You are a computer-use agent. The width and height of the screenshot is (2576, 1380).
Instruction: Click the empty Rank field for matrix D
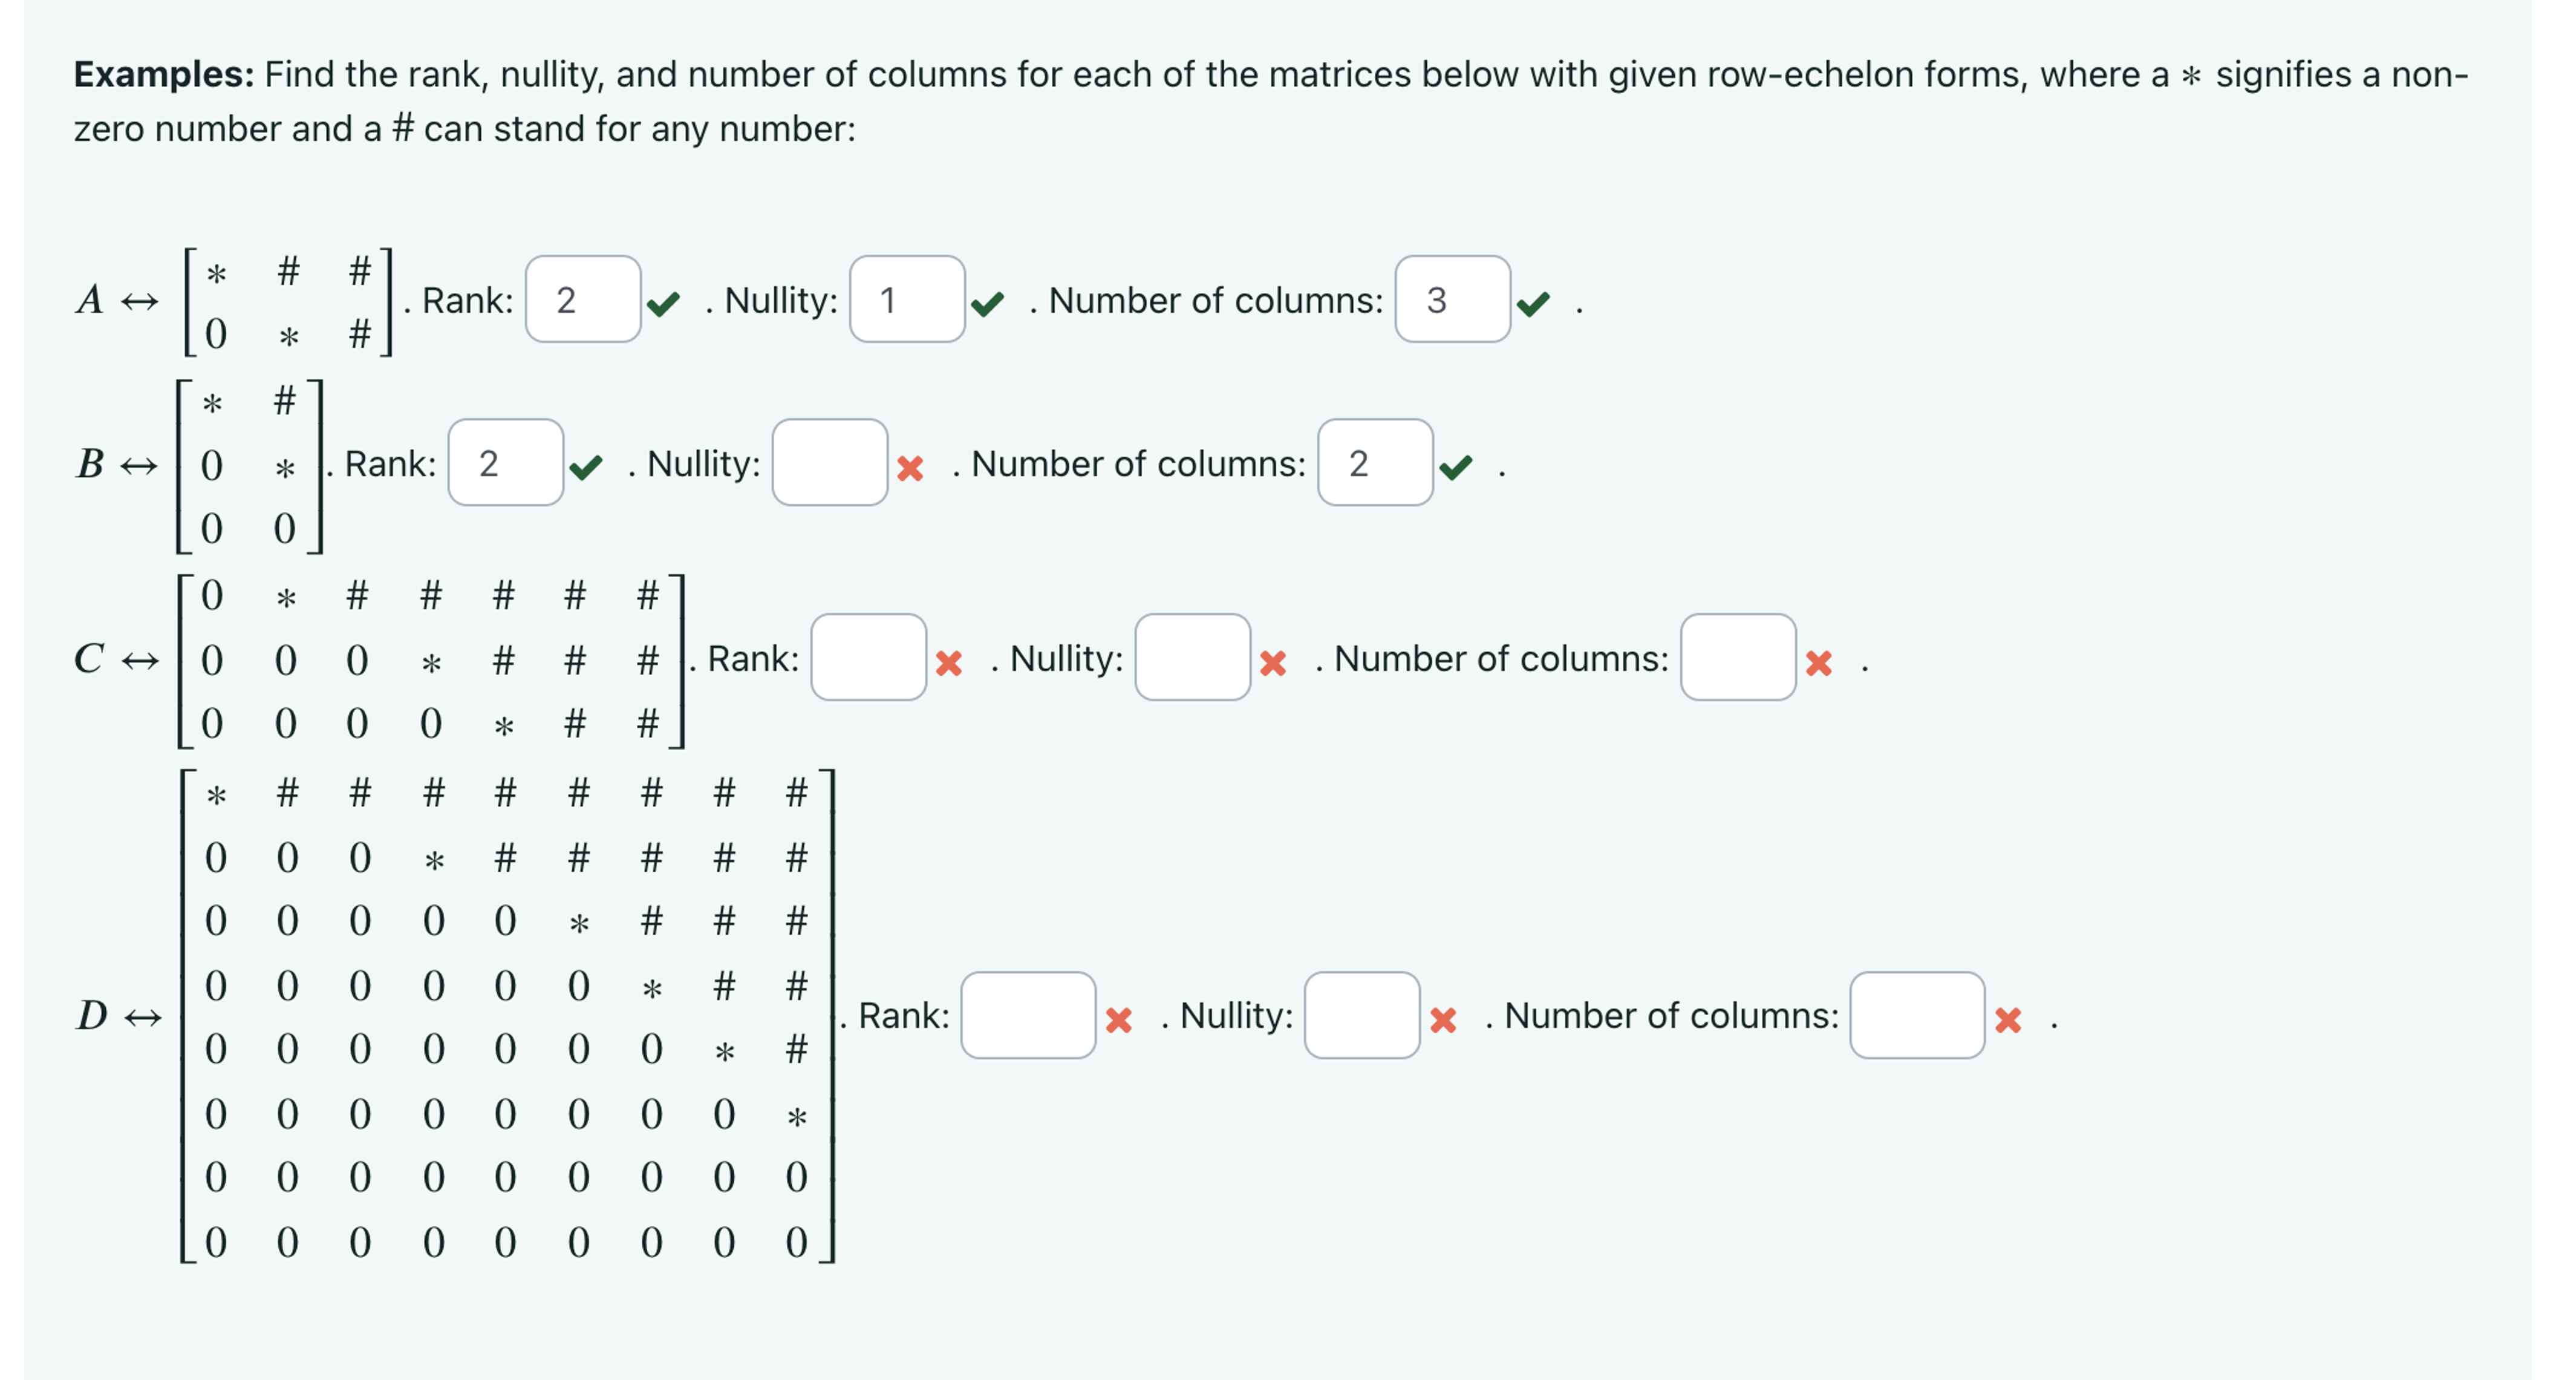coord(1029,1019)
